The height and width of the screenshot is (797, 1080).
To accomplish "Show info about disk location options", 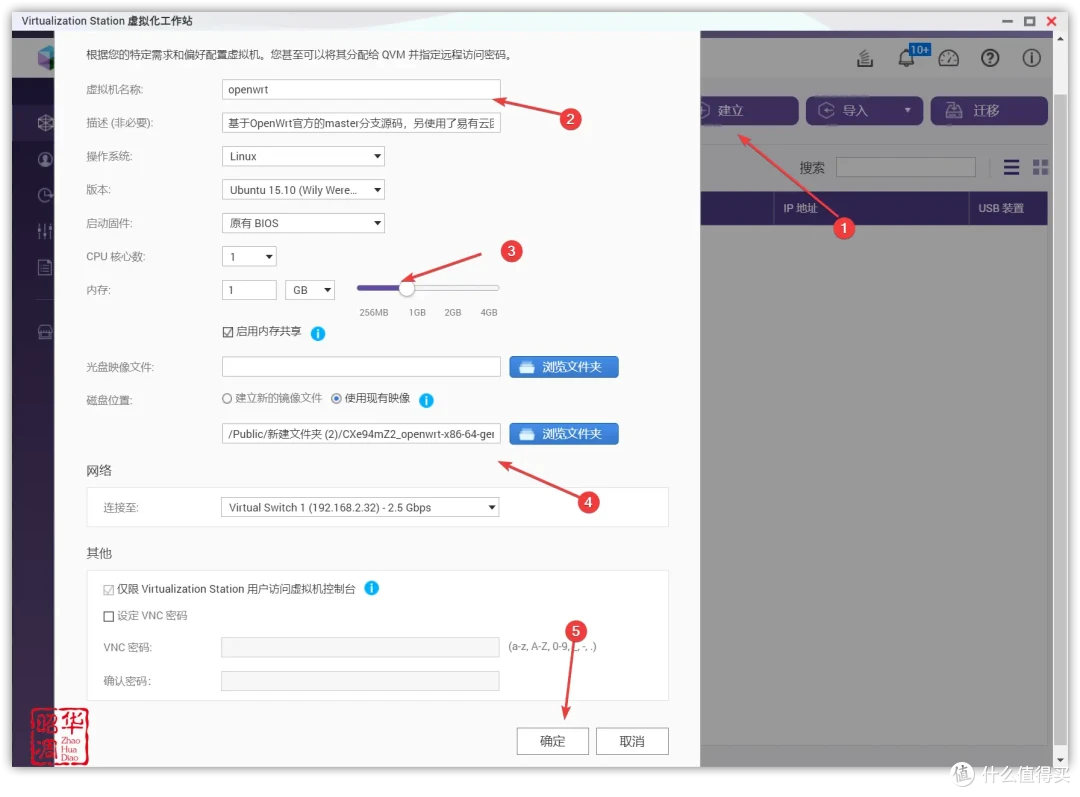I will click(426, 400).
